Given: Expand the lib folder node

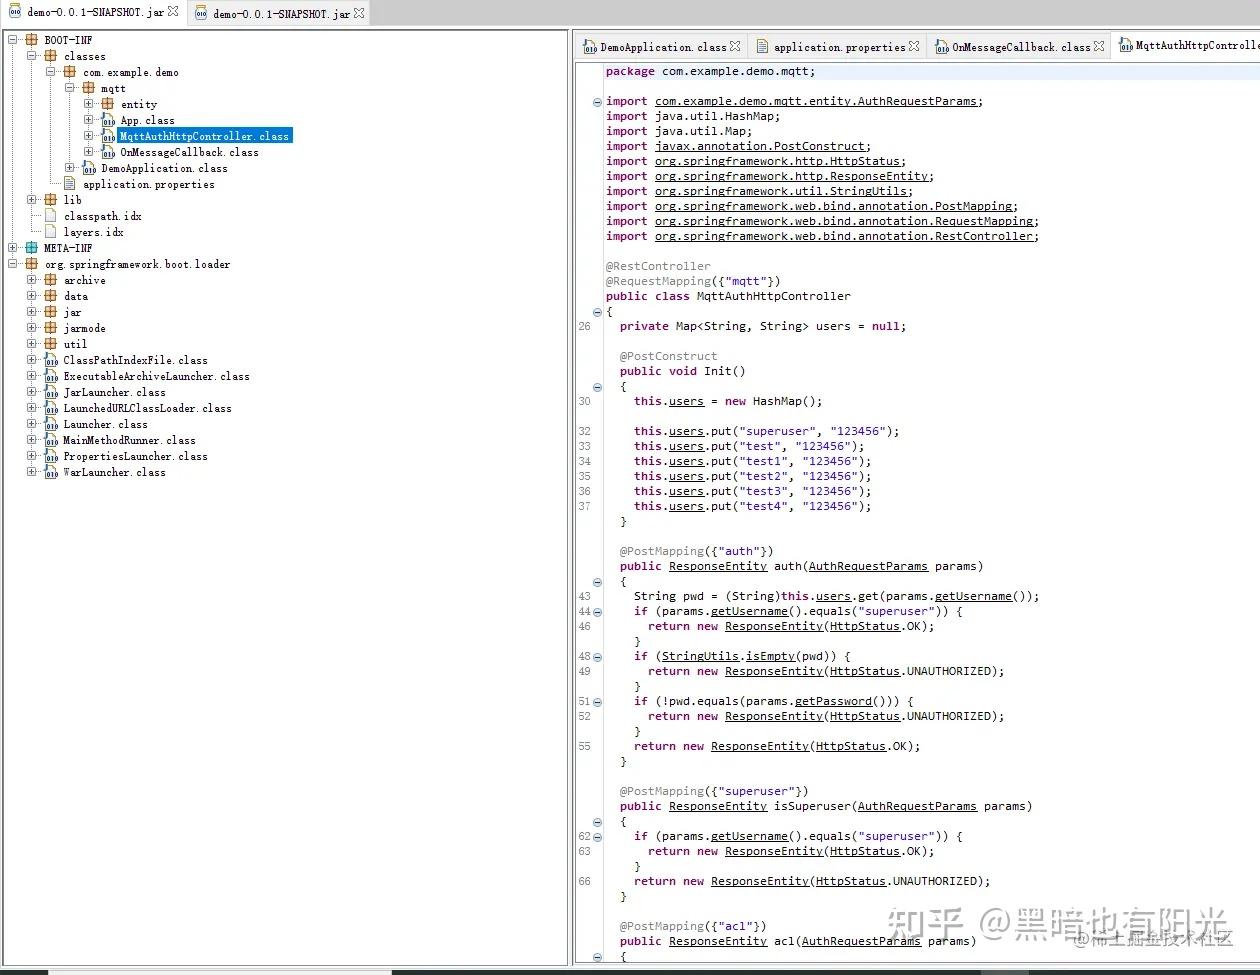Looking at the screenshot, I should coord(32,200).
